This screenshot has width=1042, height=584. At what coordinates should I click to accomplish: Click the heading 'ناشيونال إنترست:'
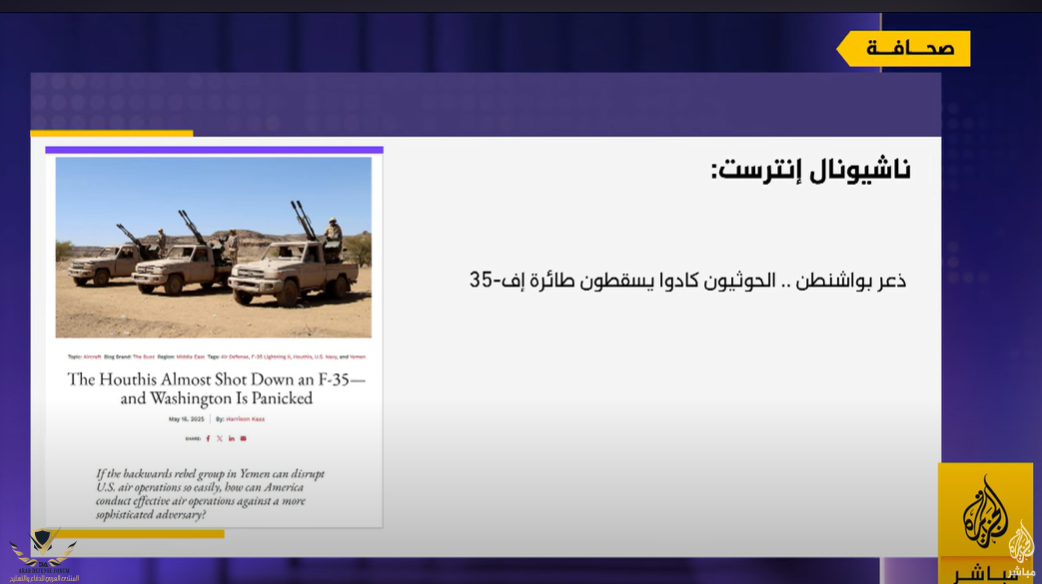click(811, 169)
